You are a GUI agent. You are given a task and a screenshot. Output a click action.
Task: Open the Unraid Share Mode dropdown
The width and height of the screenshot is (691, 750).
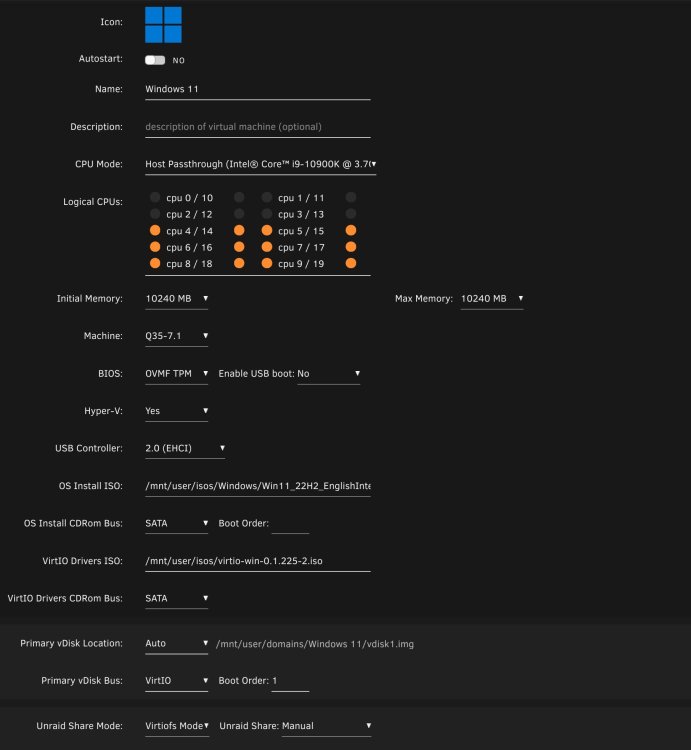click(177, 726)
